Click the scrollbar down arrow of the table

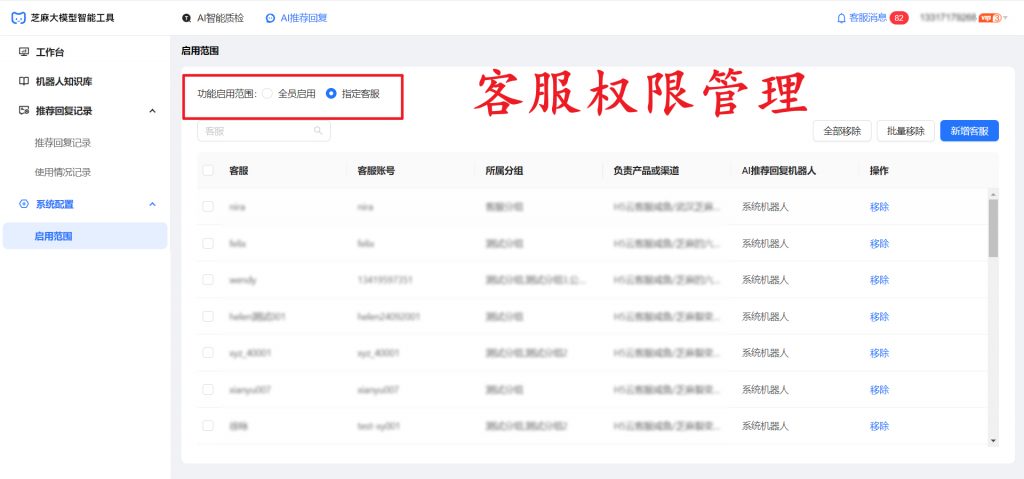click(x=993, y=441)
